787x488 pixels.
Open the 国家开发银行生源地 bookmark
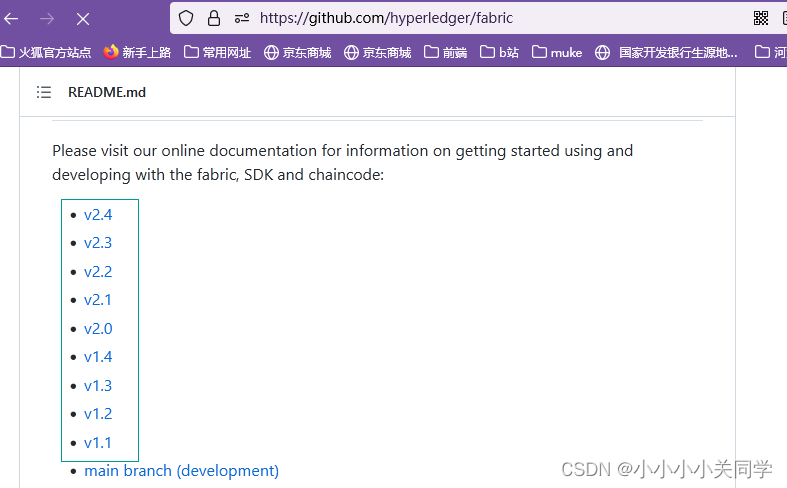(666, 52)
